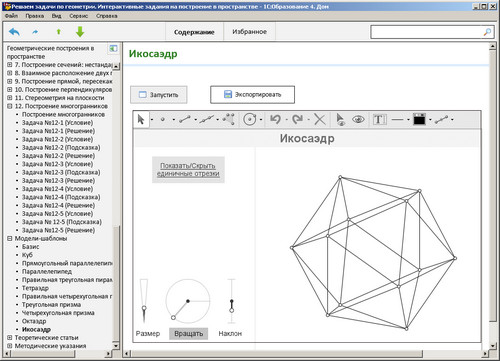Switch to the Содержание tab
This screenshot has width=500, height=361.
click(194, 32)
